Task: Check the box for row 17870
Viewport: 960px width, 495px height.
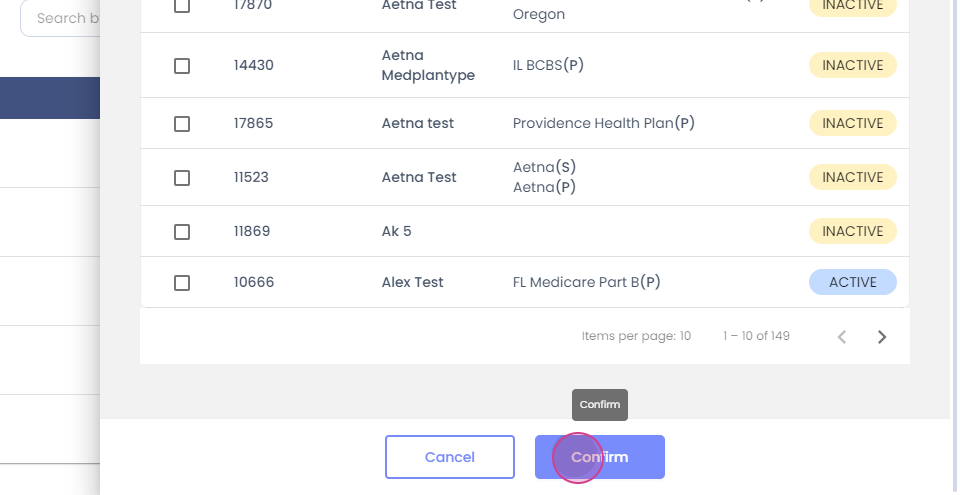Action: 182,6
